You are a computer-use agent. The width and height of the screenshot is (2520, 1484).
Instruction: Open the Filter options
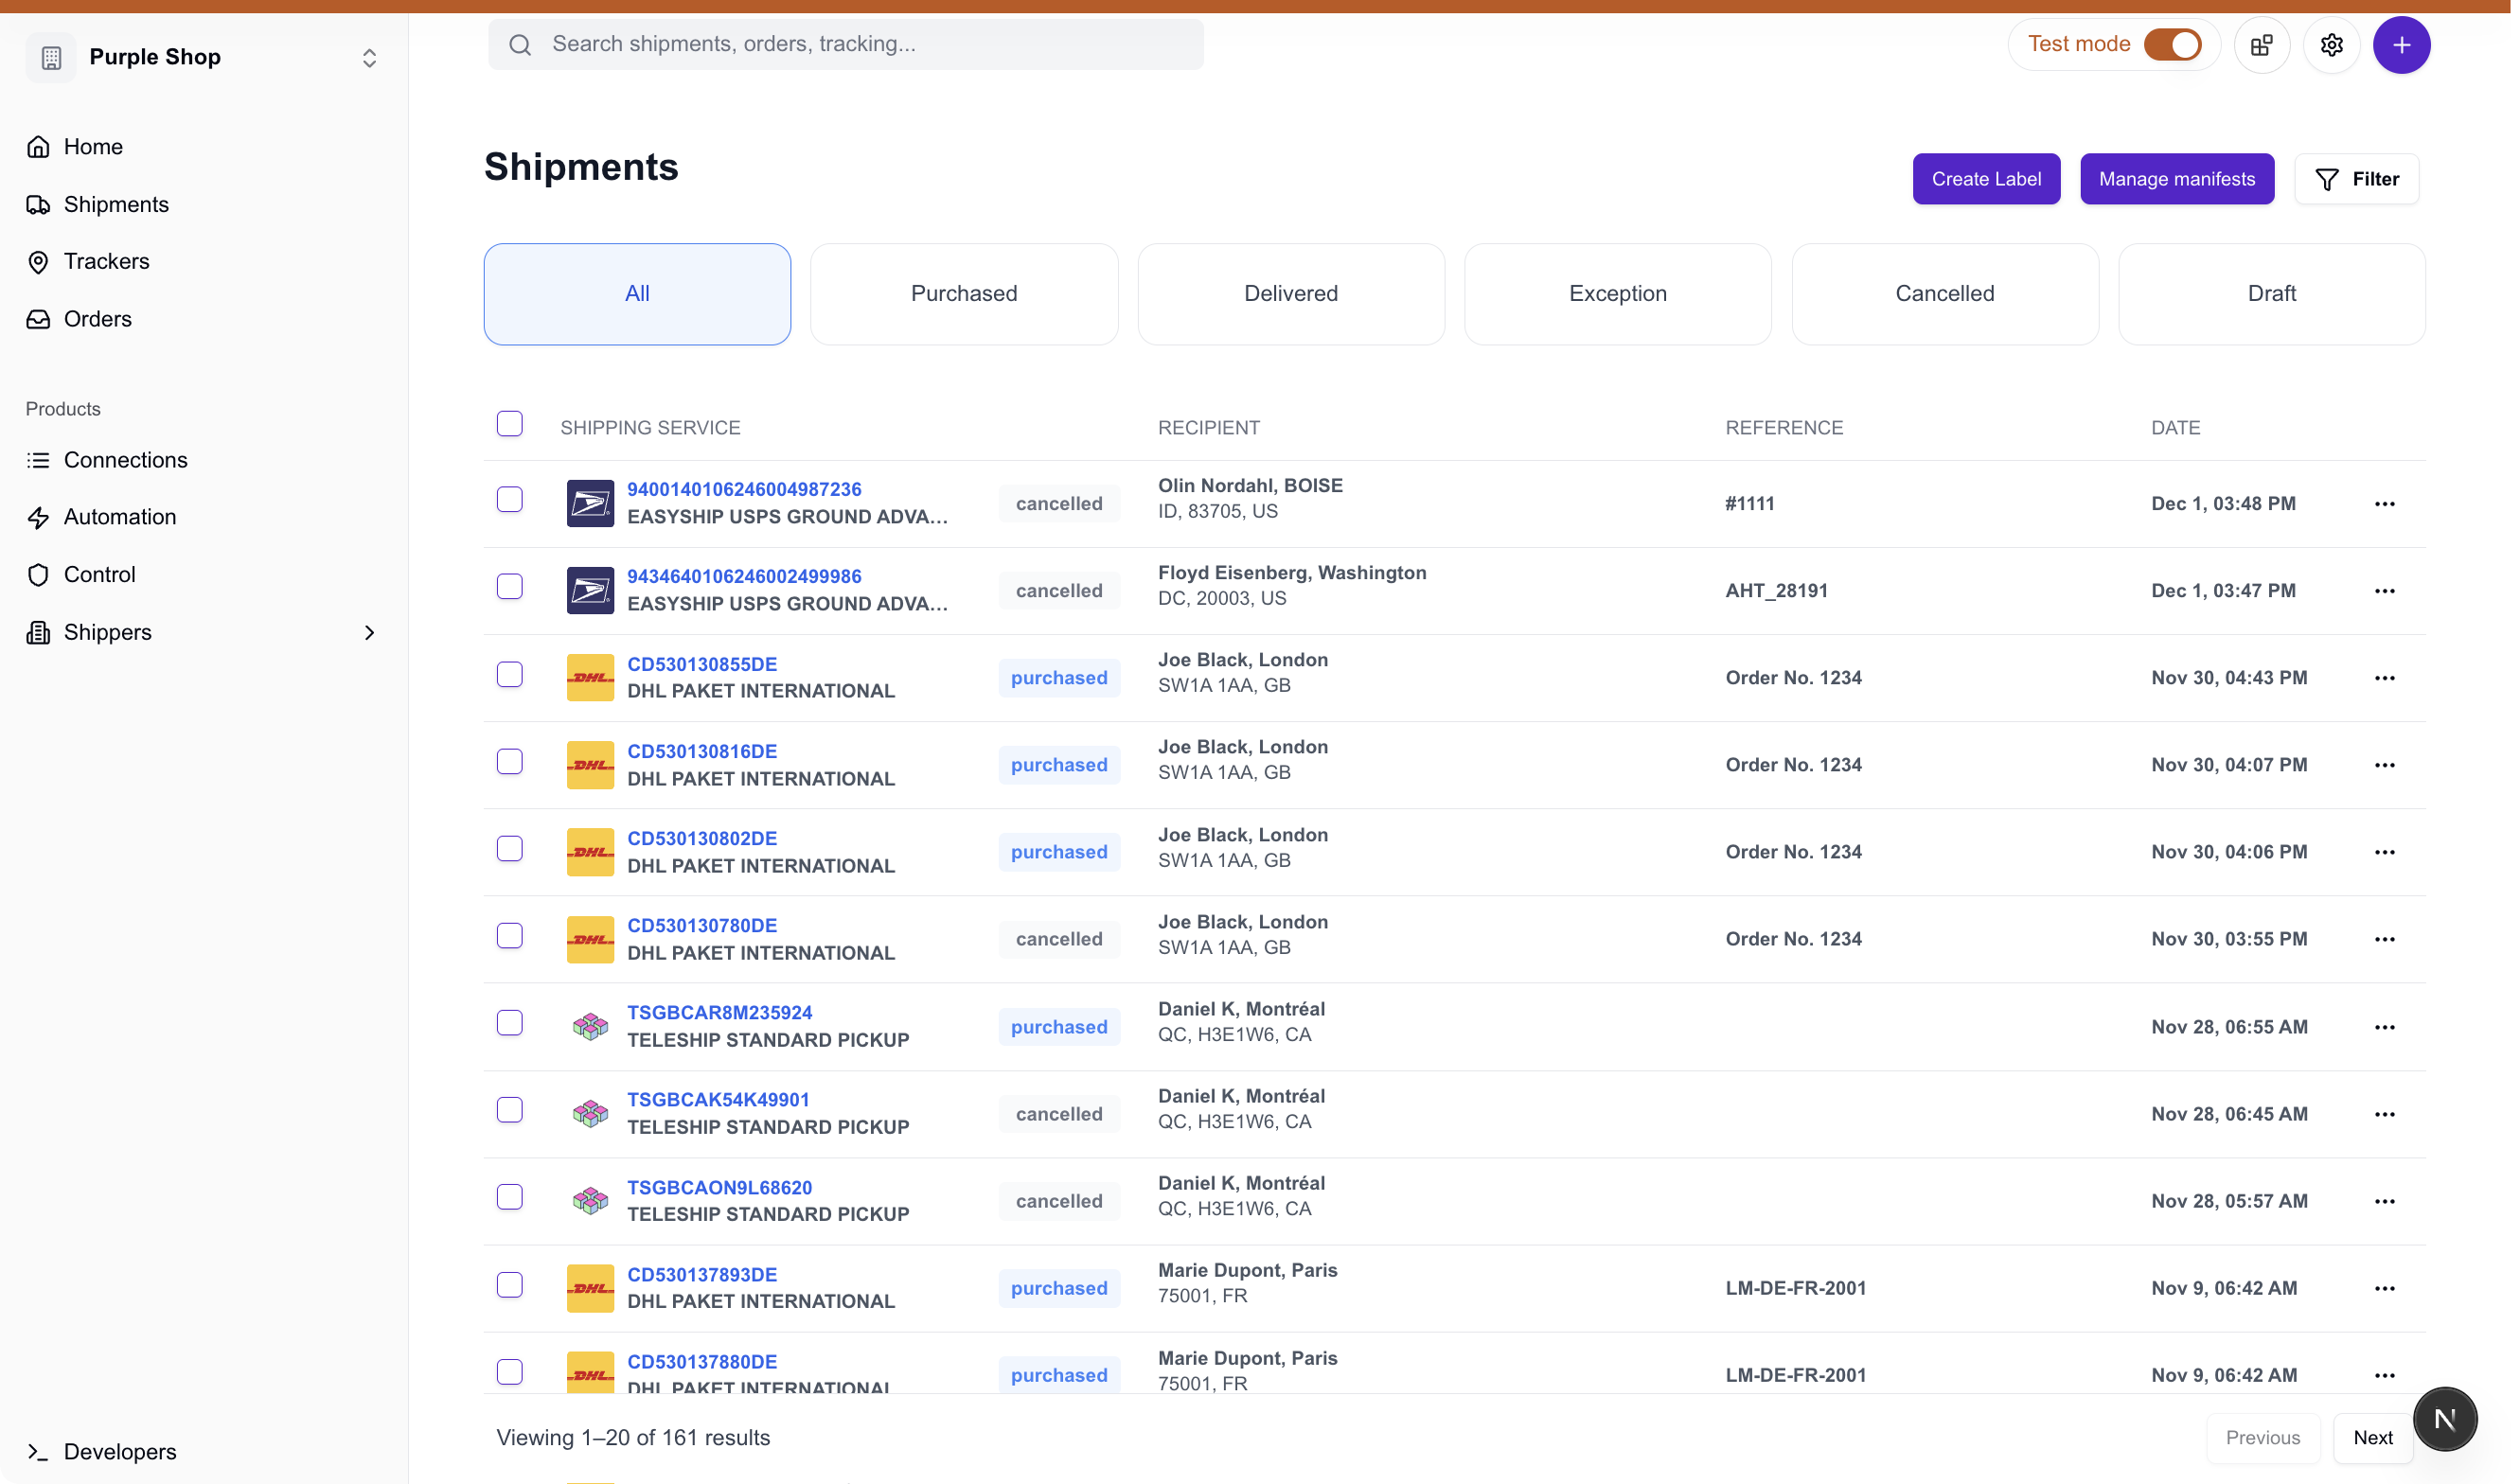(2356, 179)
